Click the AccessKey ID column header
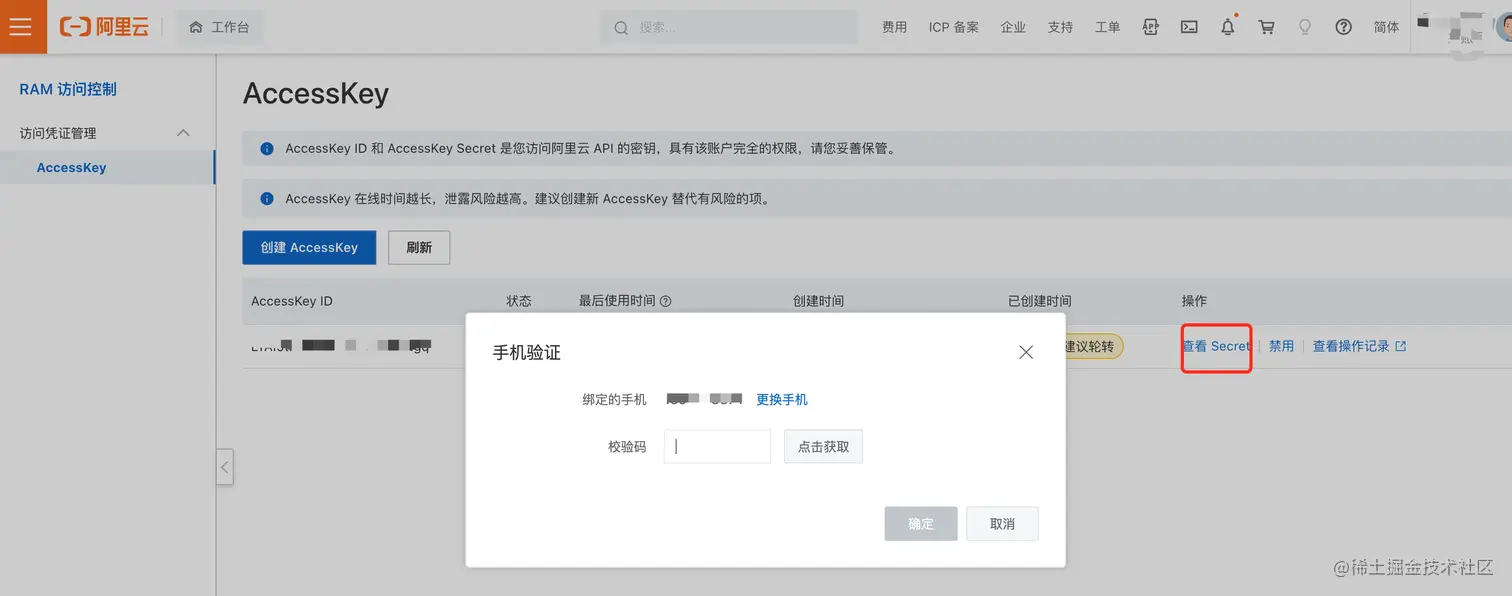Screen dimensions: 1512x596 tap(292, 301)
